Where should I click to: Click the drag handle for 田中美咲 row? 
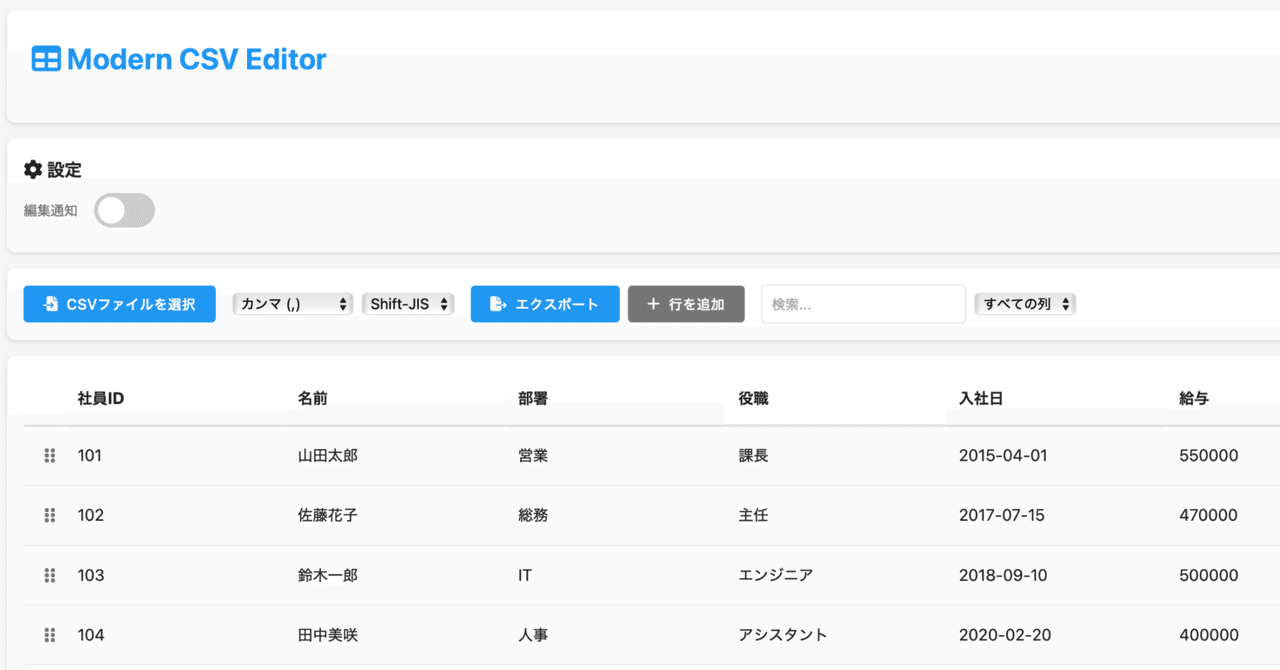(x=49, y=634)
